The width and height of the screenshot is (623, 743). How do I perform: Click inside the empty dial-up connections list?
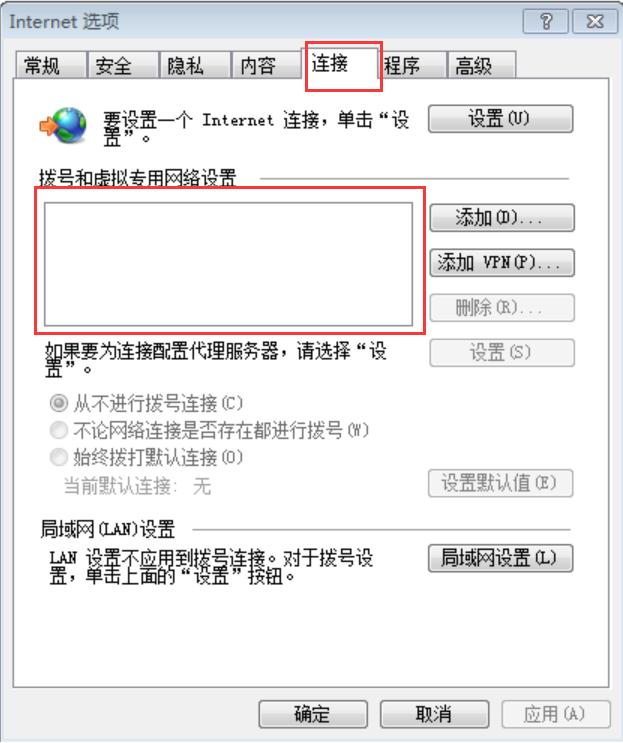point(228,264)
